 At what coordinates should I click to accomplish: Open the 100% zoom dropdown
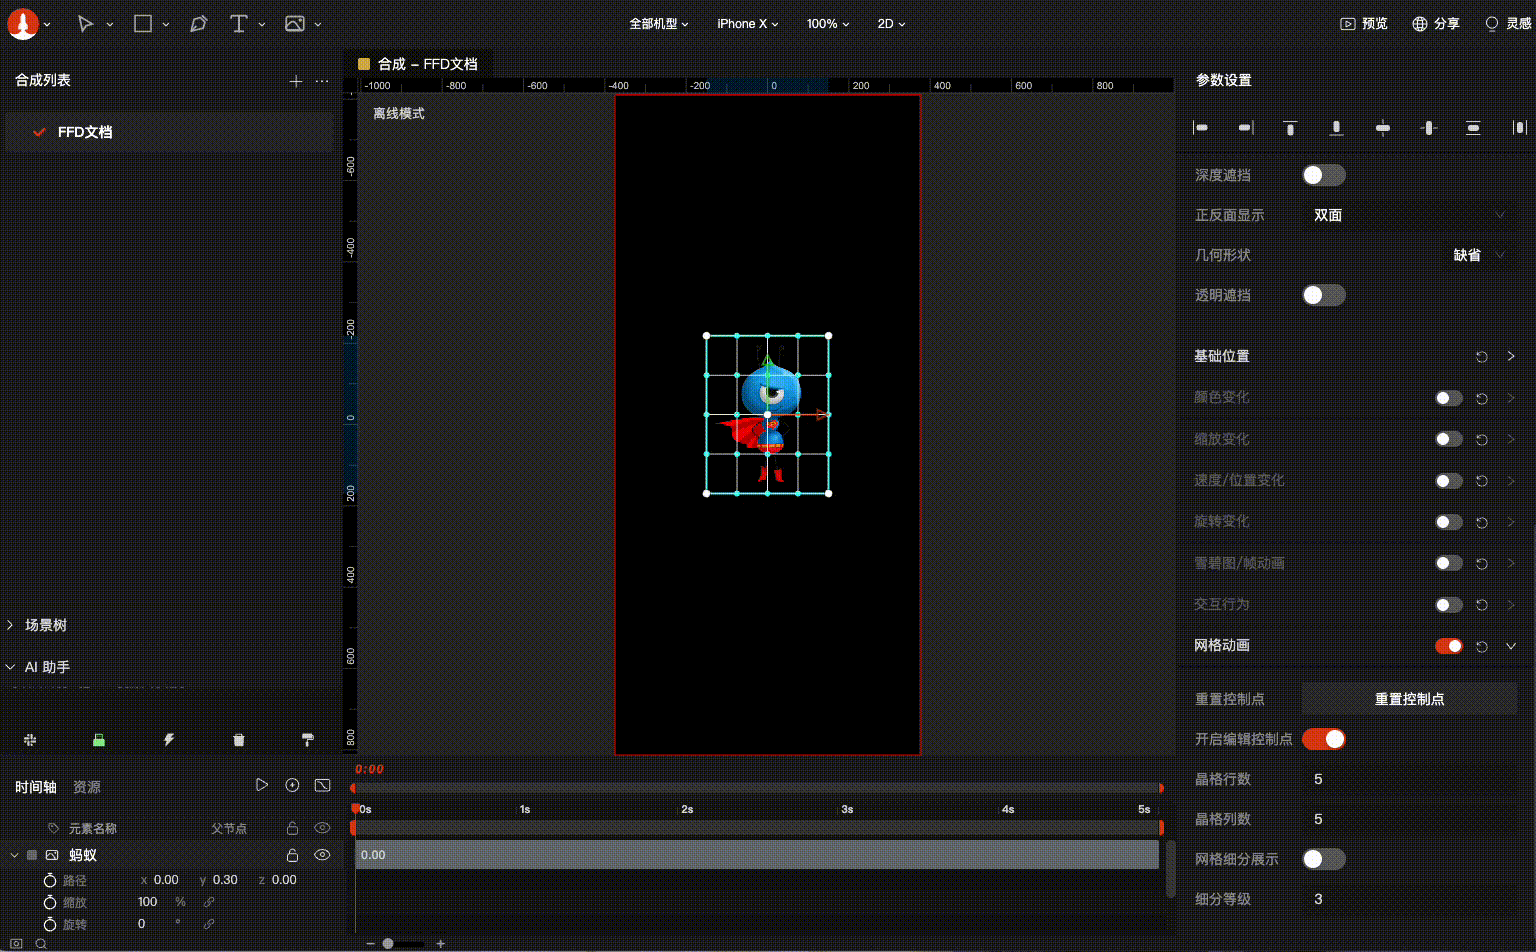828,24
